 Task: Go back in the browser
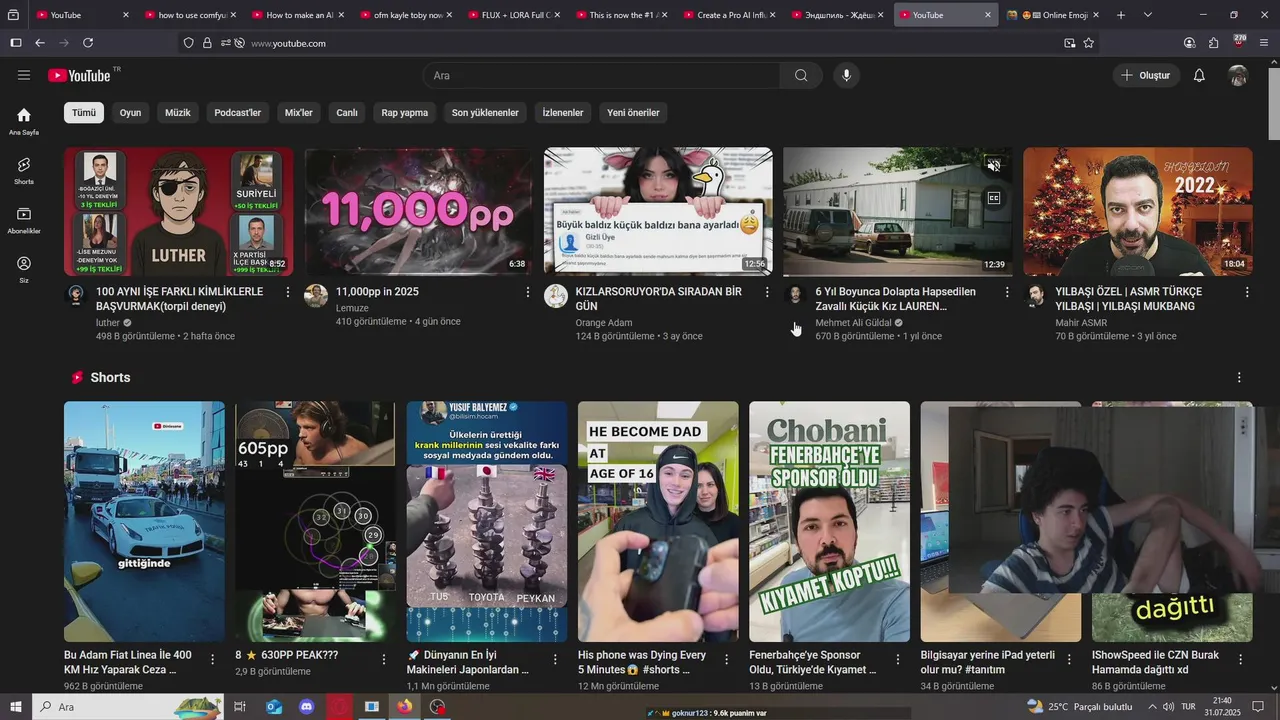[40, 43]
